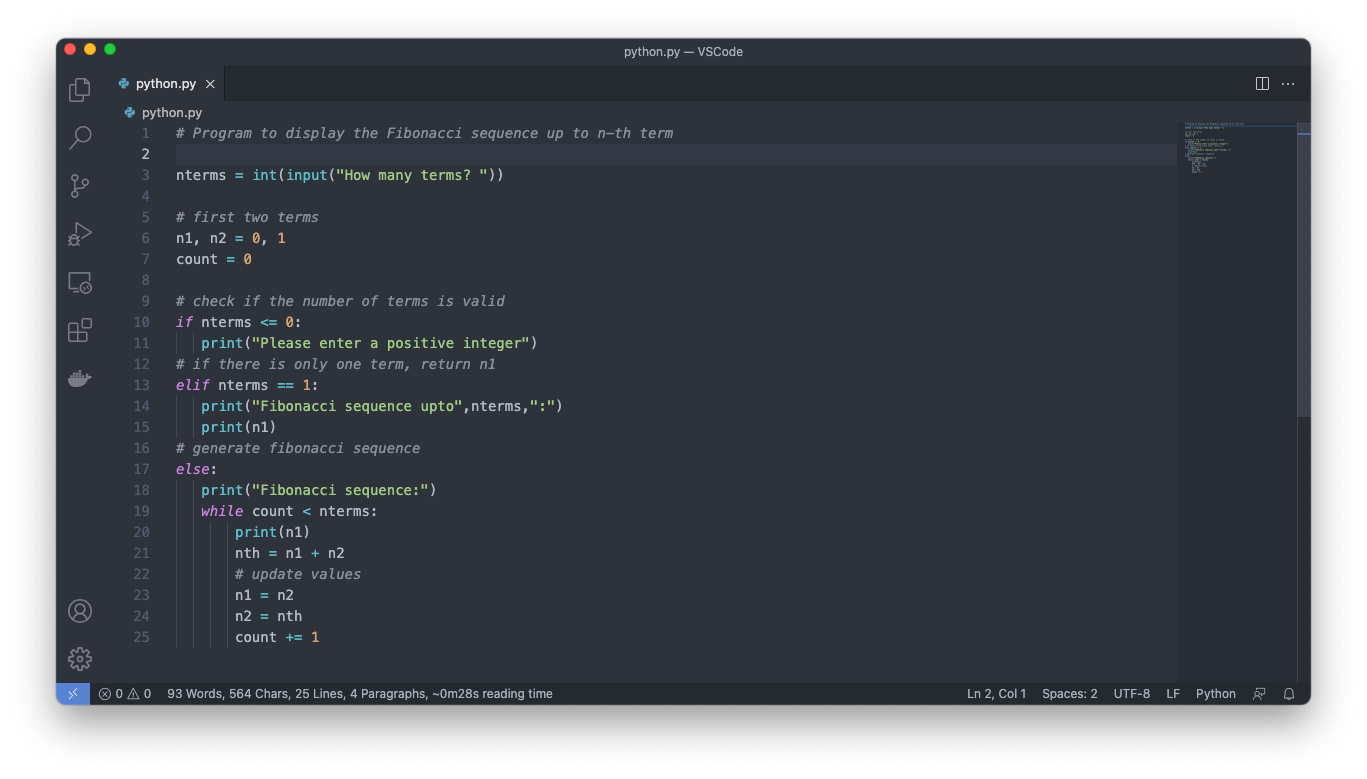Close the python.py tab
This screenshot has width=1367, height=779.
[x=210, y=84]
